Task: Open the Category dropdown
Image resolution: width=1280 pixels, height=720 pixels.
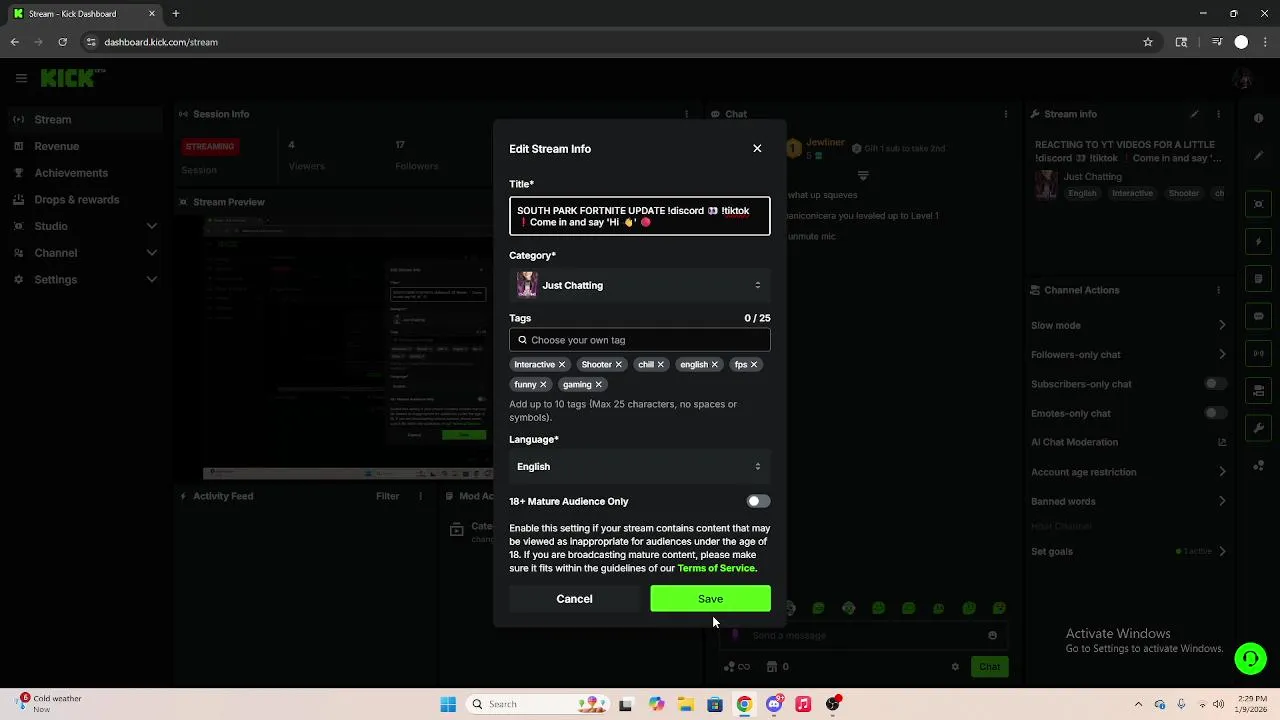Action: [x=640, y=285]
